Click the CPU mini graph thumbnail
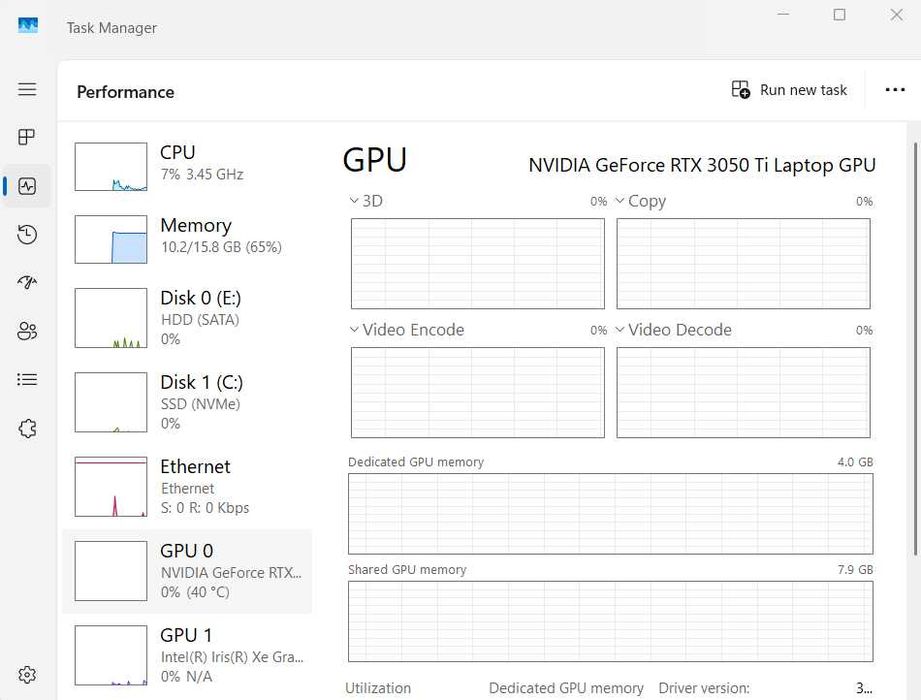The height and width of the screenshot is (700, 921). pos(111,167)
